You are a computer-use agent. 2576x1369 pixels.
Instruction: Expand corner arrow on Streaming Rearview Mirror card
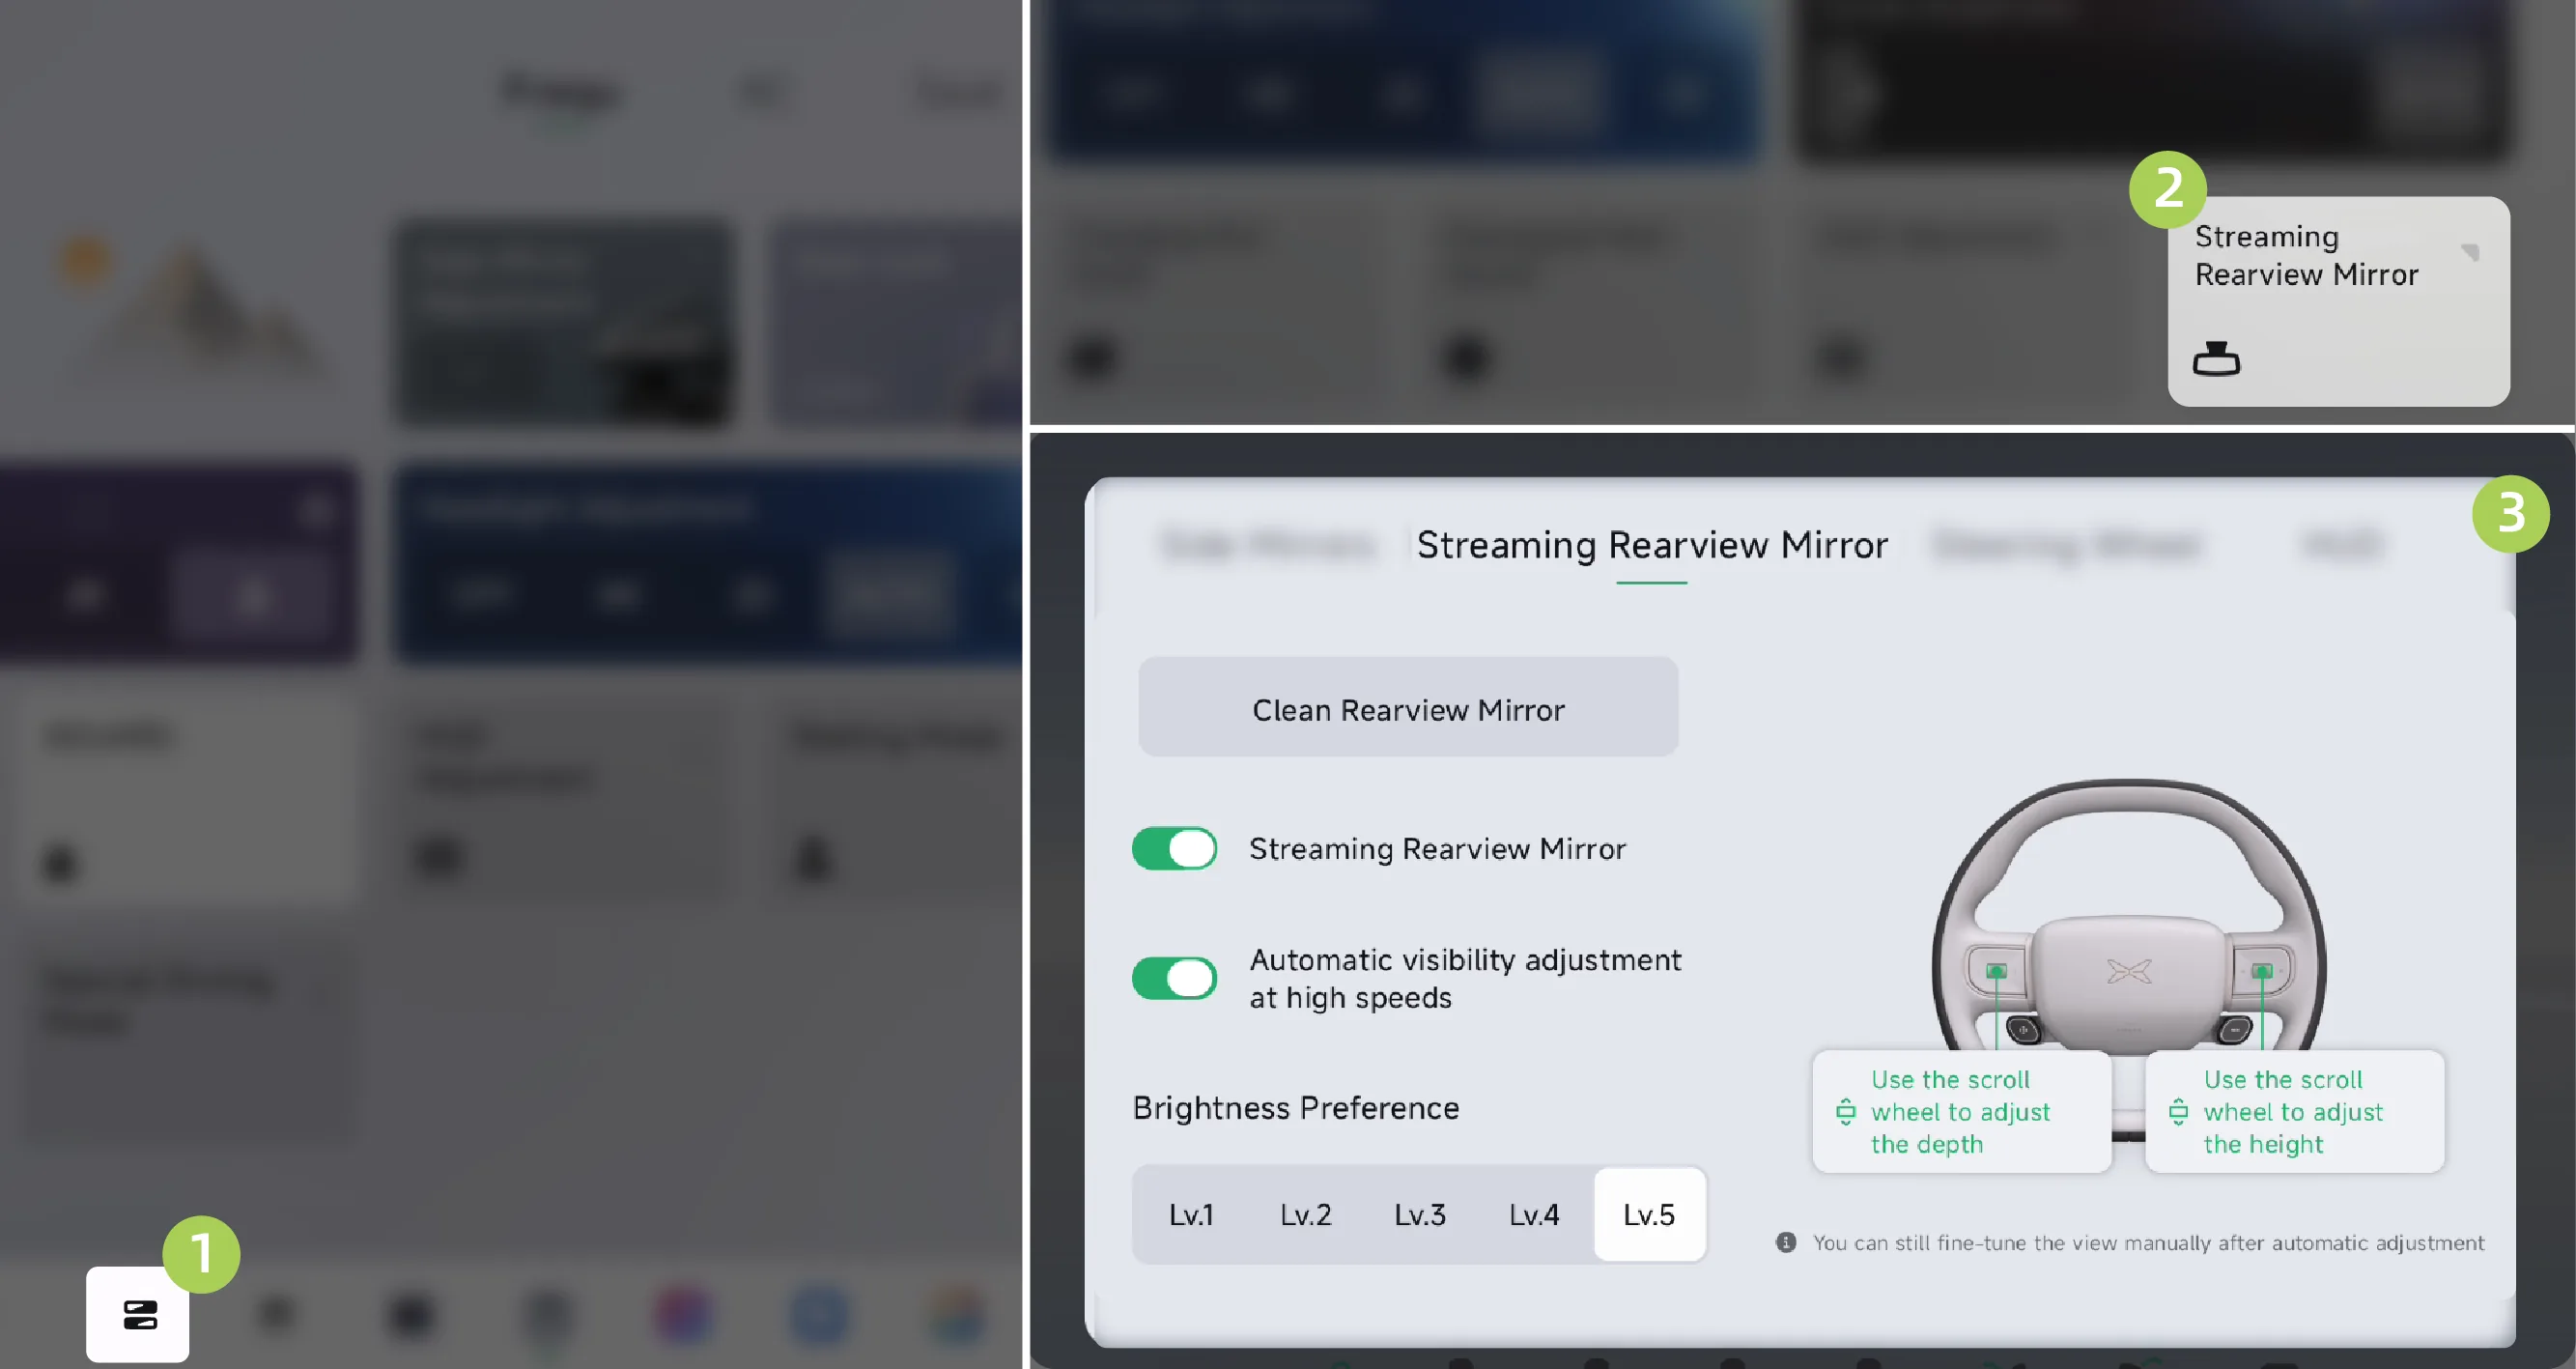(2470, 251)
